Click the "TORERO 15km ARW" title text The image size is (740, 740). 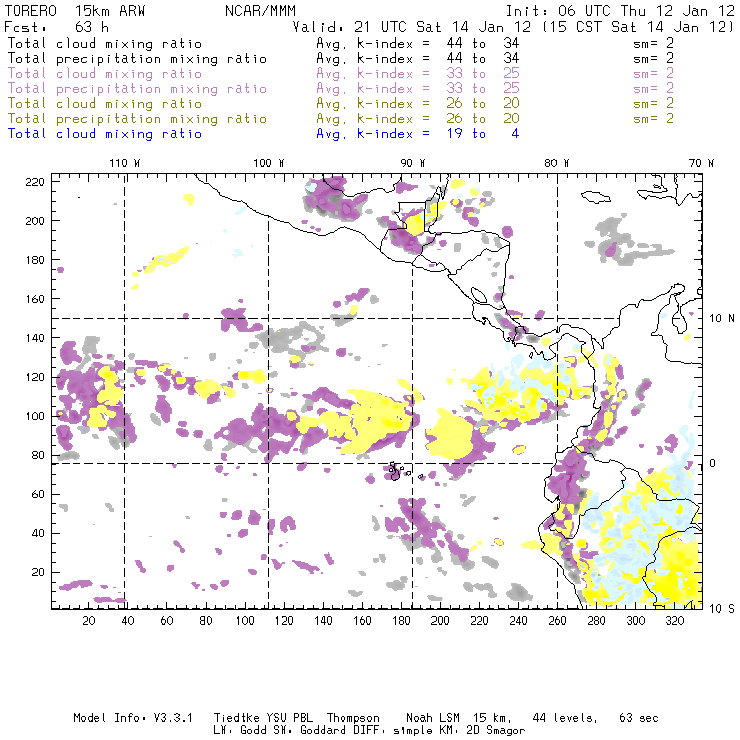point(75,11)
